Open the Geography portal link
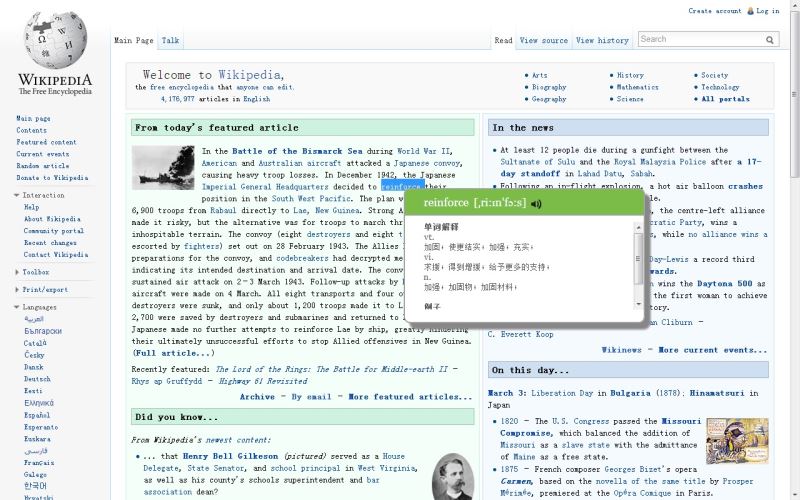 coord(549,99)
